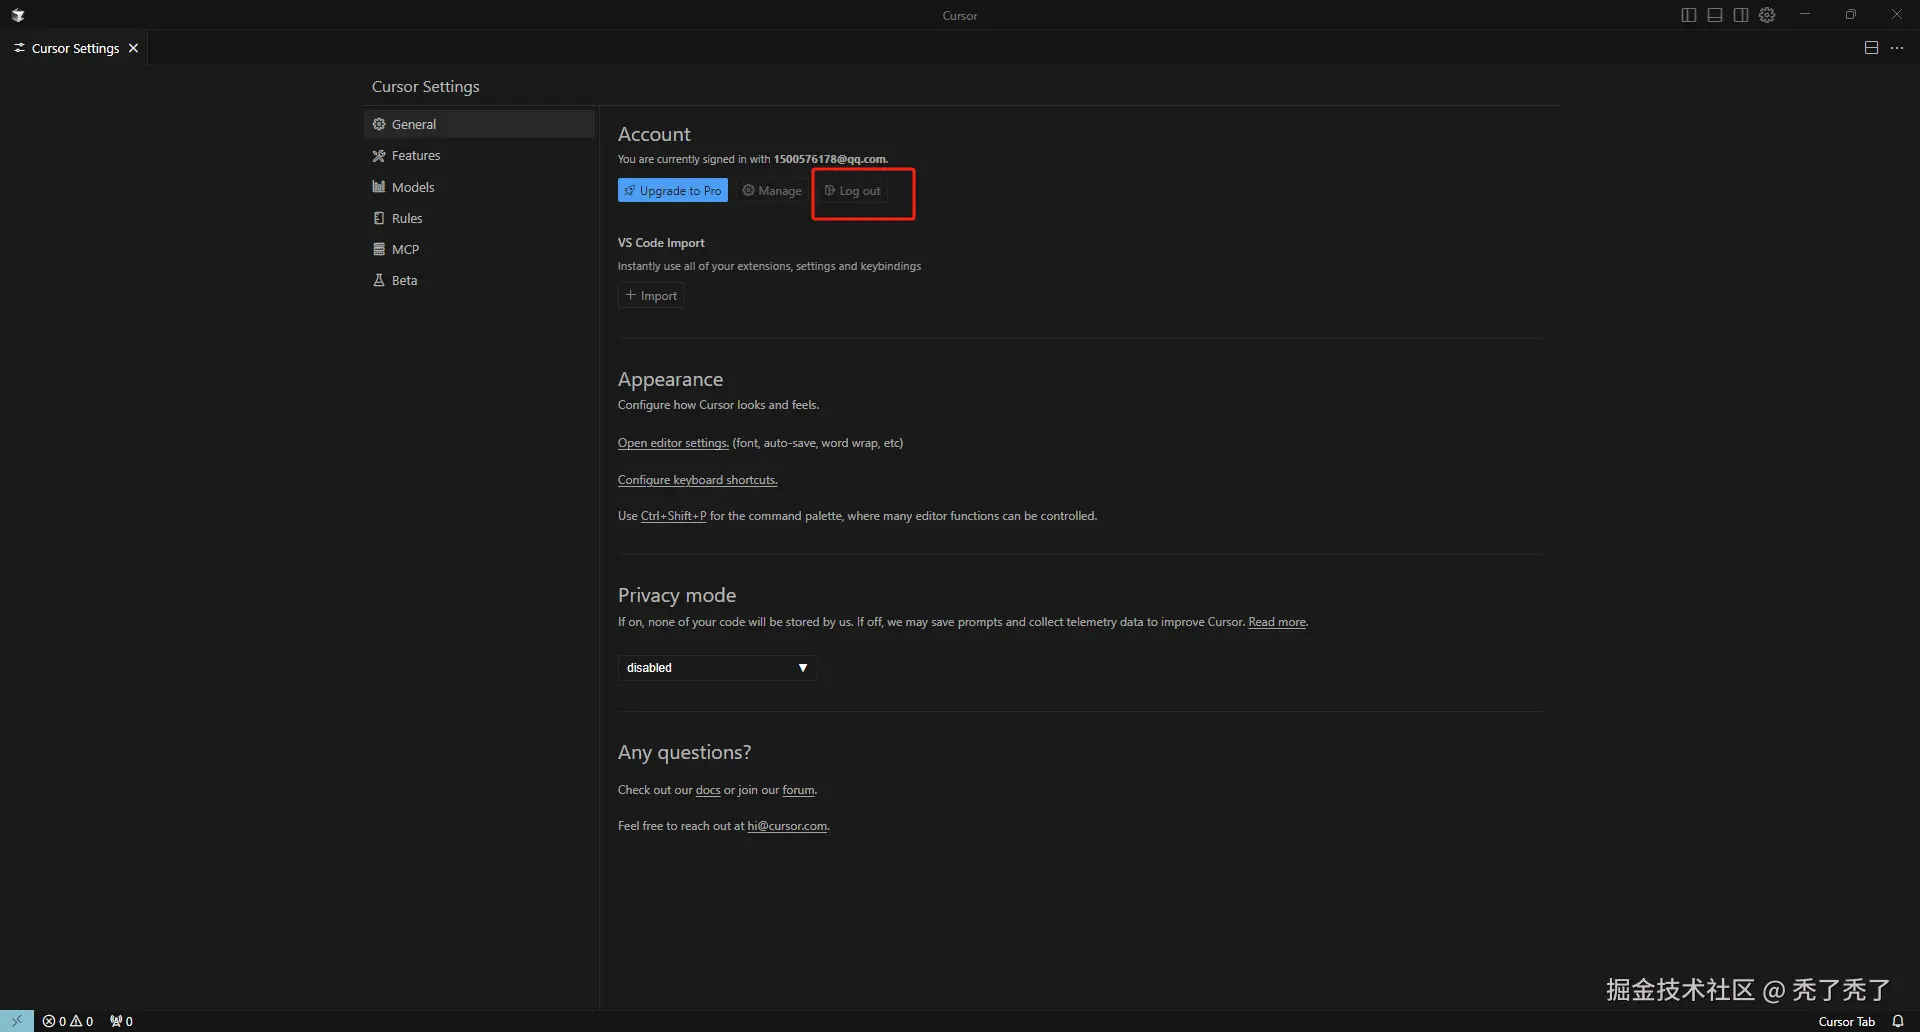
Task: Click the VS Code Import button
Action: coord(651,296)
